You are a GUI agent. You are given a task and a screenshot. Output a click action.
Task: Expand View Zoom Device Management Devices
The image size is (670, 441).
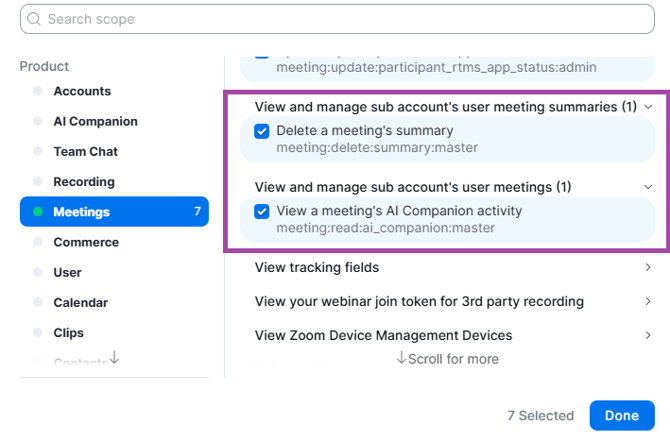(649, 336)
